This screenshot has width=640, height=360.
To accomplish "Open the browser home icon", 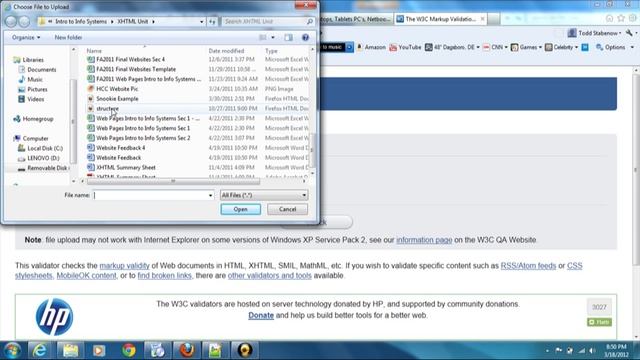I will (x=609, y=18).
